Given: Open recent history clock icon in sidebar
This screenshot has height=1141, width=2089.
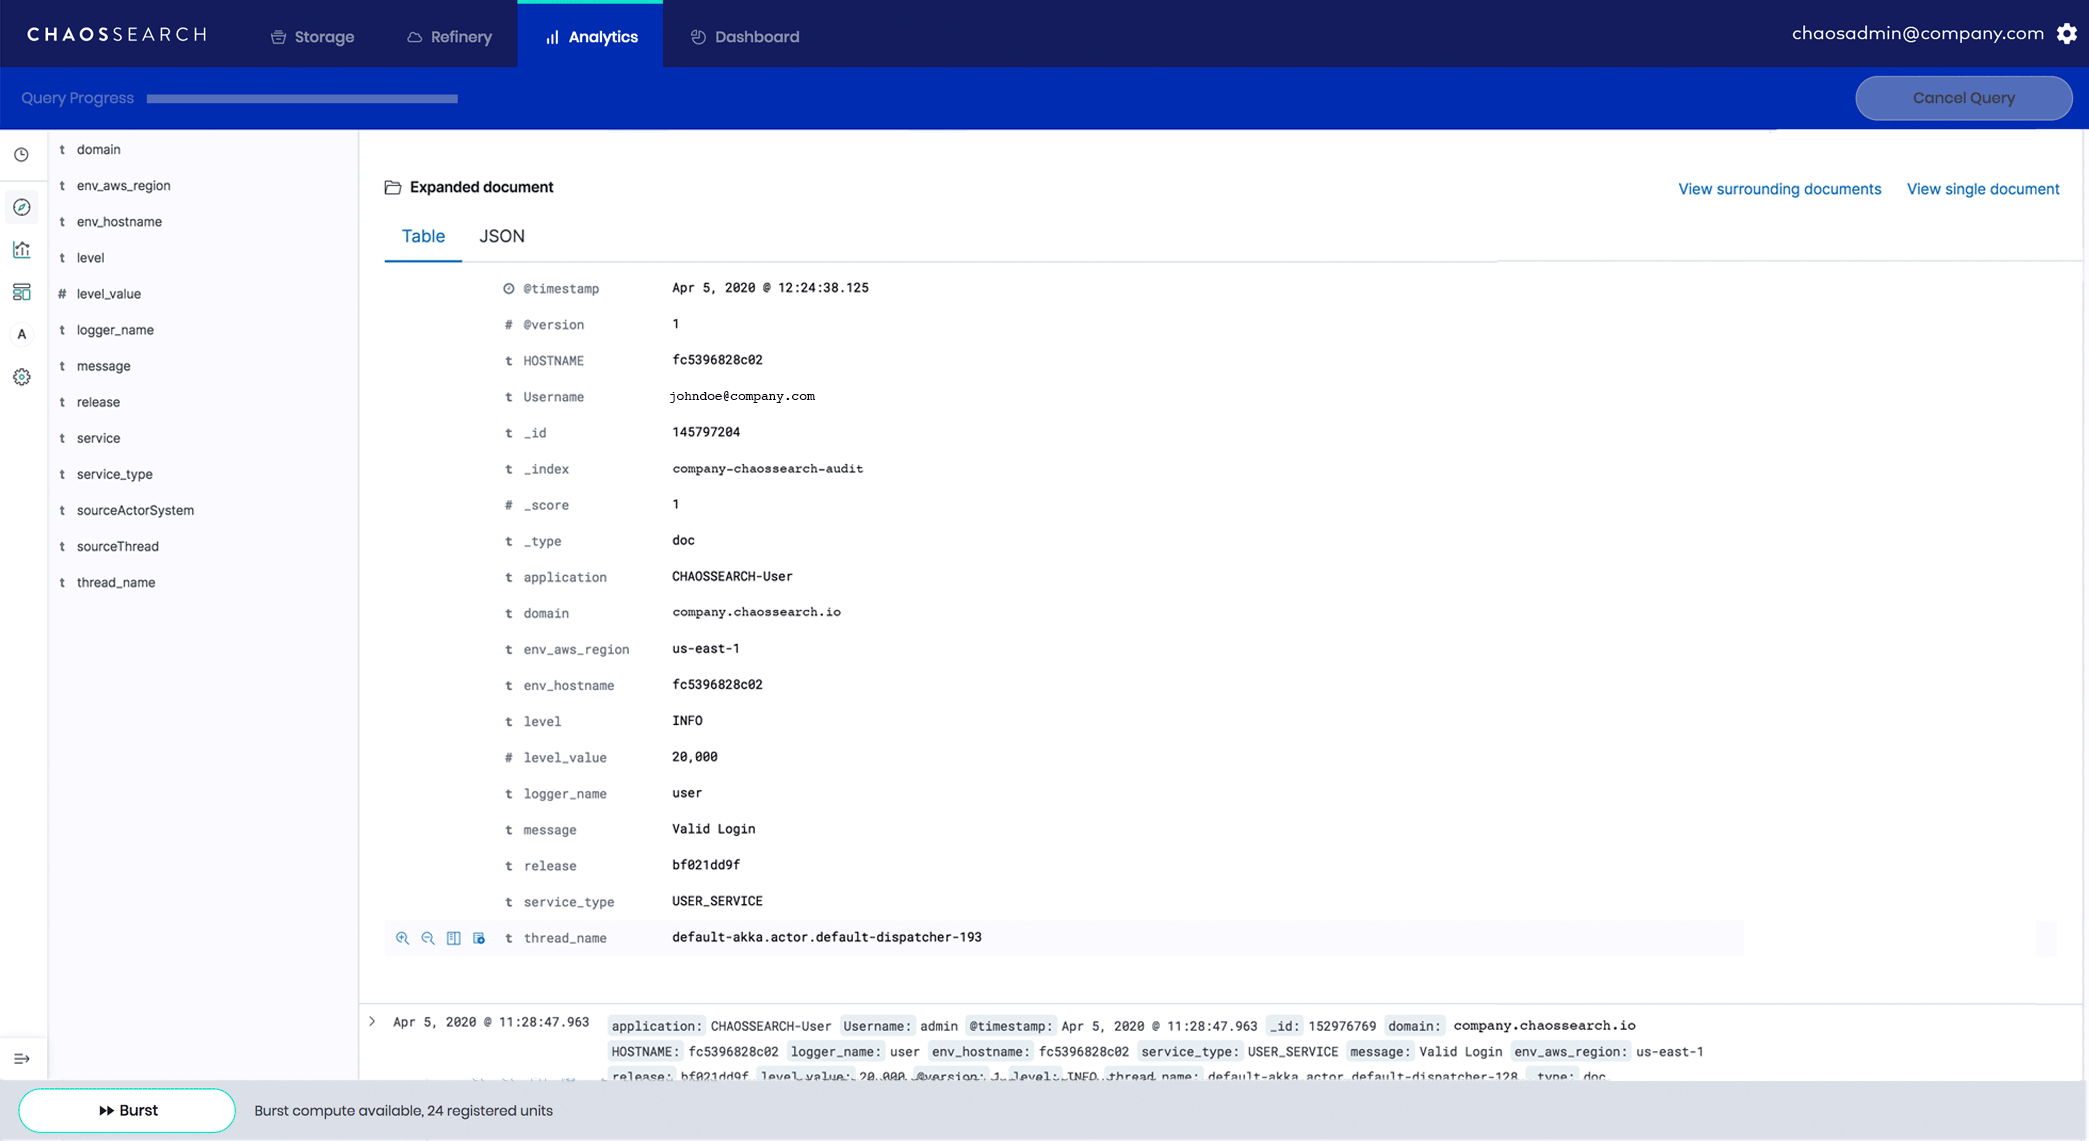Looking at the screenshot, I should [x=21, y=155].
